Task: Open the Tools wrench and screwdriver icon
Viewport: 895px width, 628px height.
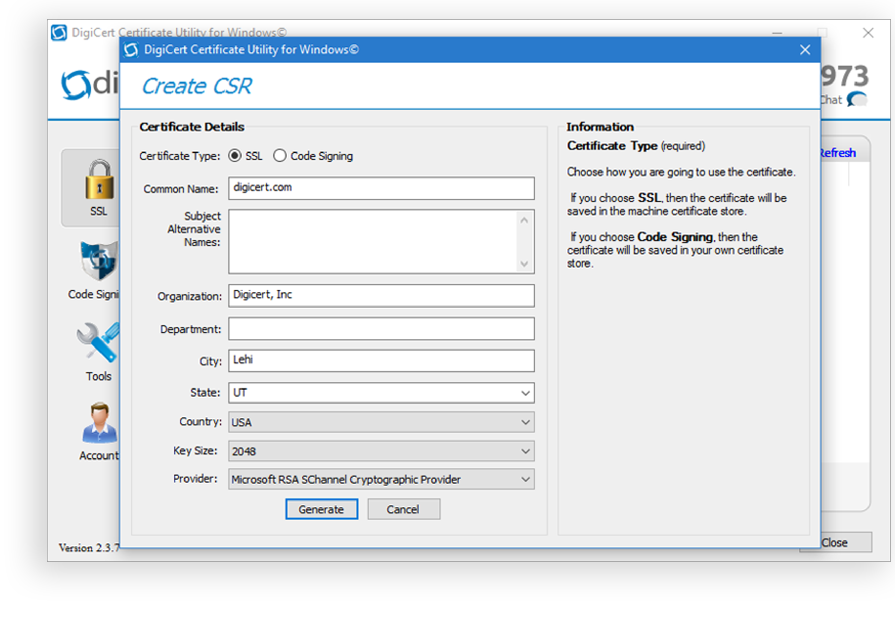Action: click(x=98, y=343)
